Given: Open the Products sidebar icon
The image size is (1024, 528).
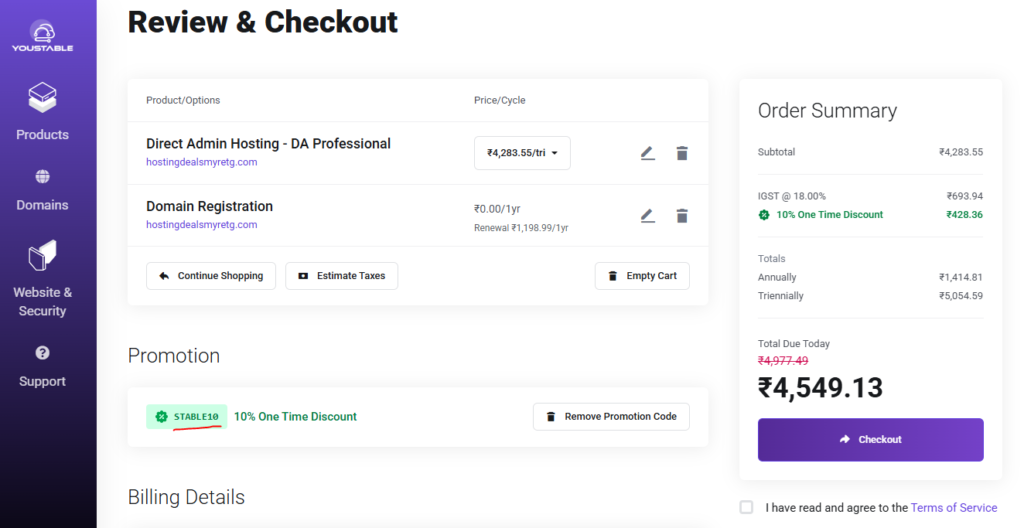Looking at the screenshot, I should coord(42,97).
